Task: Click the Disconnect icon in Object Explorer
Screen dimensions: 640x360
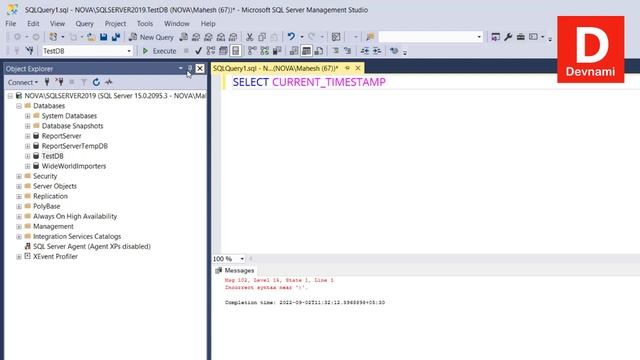Action: pyautogui.click(x=60, y=82)
